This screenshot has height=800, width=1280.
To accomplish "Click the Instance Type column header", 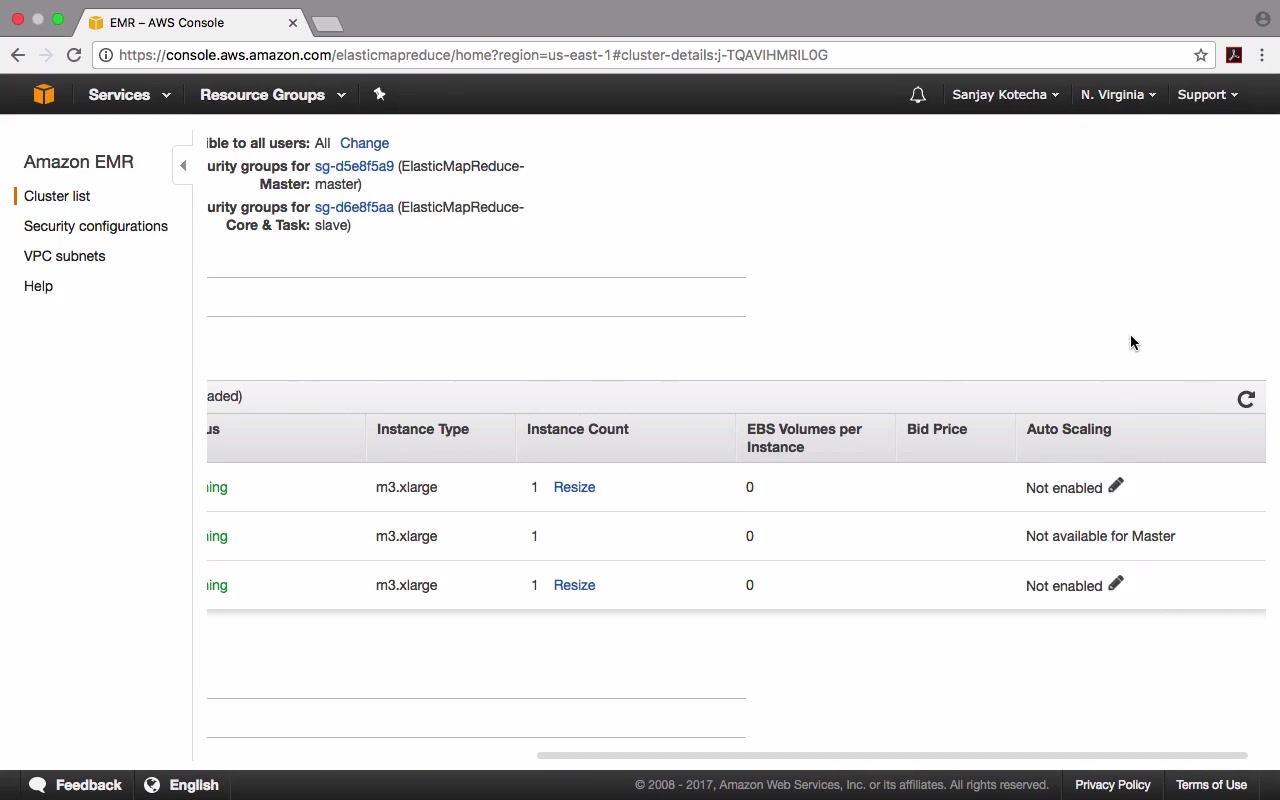I will click(x=423, y=429).
